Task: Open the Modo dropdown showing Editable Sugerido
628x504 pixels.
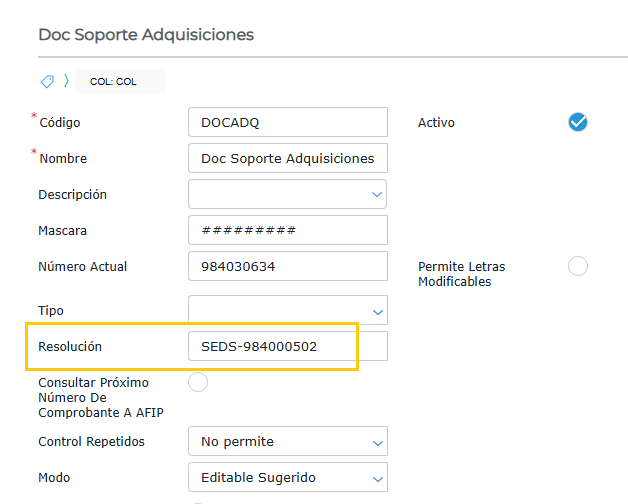Action: pyautogui.click(x=287, y=477)
